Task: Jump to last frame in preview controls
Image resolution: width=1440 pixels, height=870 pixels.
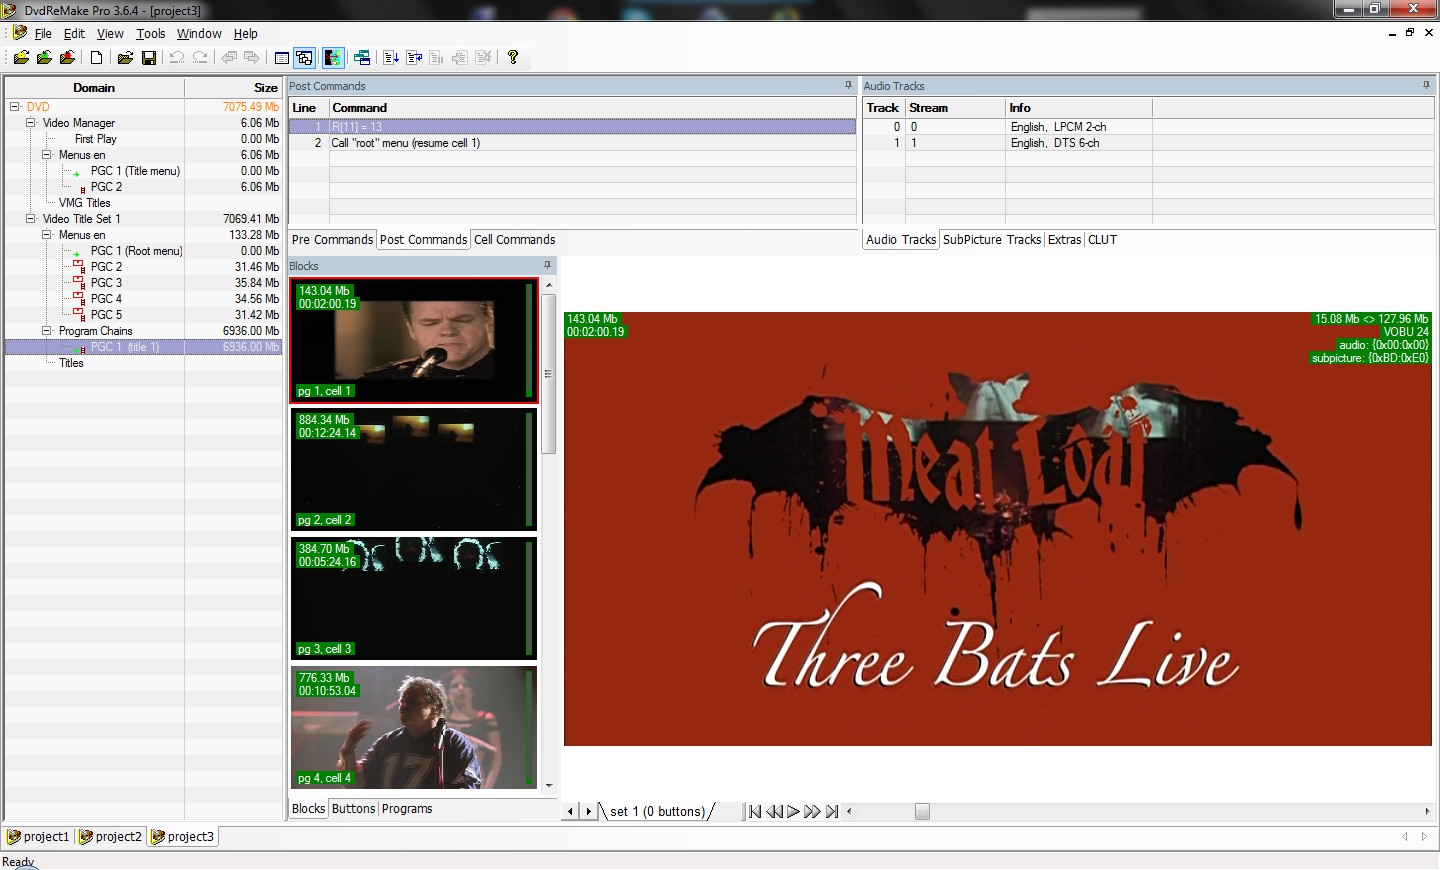Action: 832,811
